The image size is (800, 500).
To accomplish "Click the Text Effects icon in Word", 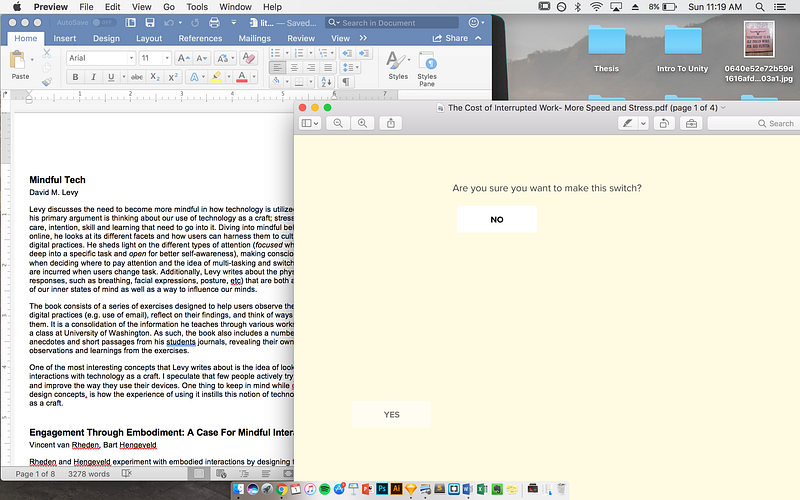I will [x=194, y=77].
